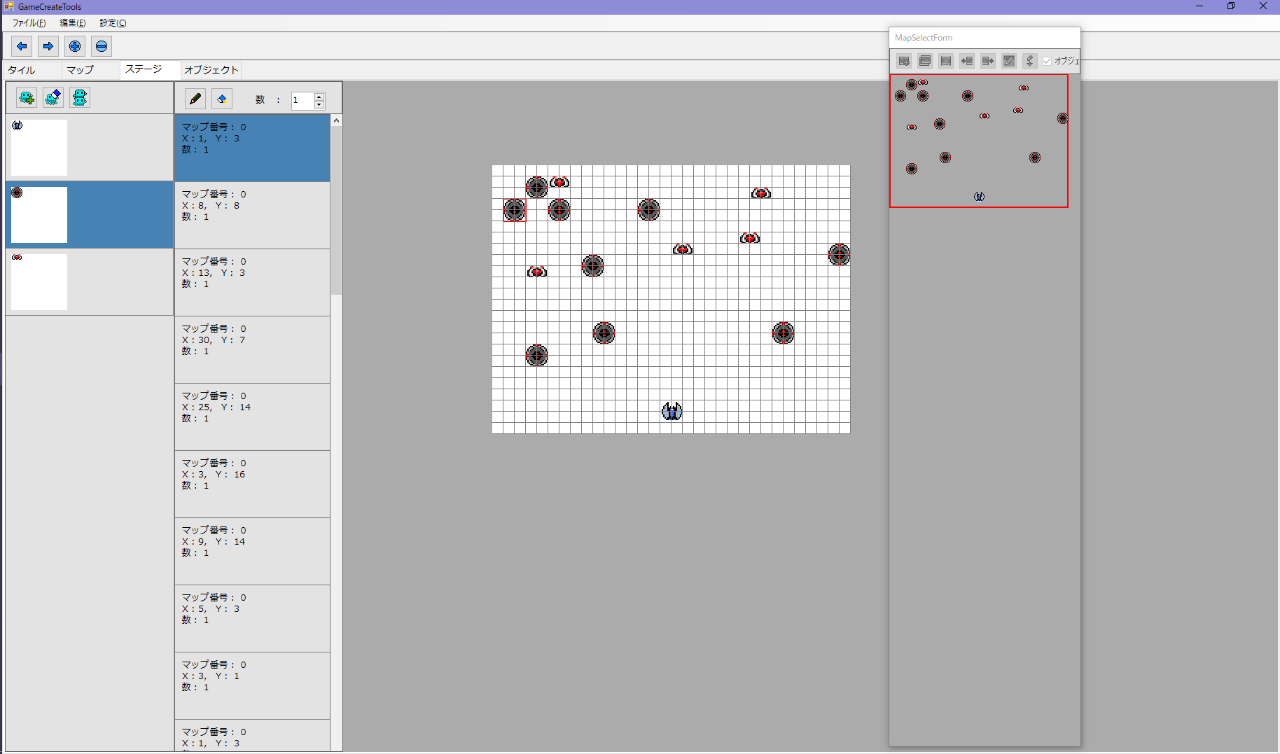
Task: Click the blue left arrow toolbar button
Action: pyautogui.click(x=21, y=46)
